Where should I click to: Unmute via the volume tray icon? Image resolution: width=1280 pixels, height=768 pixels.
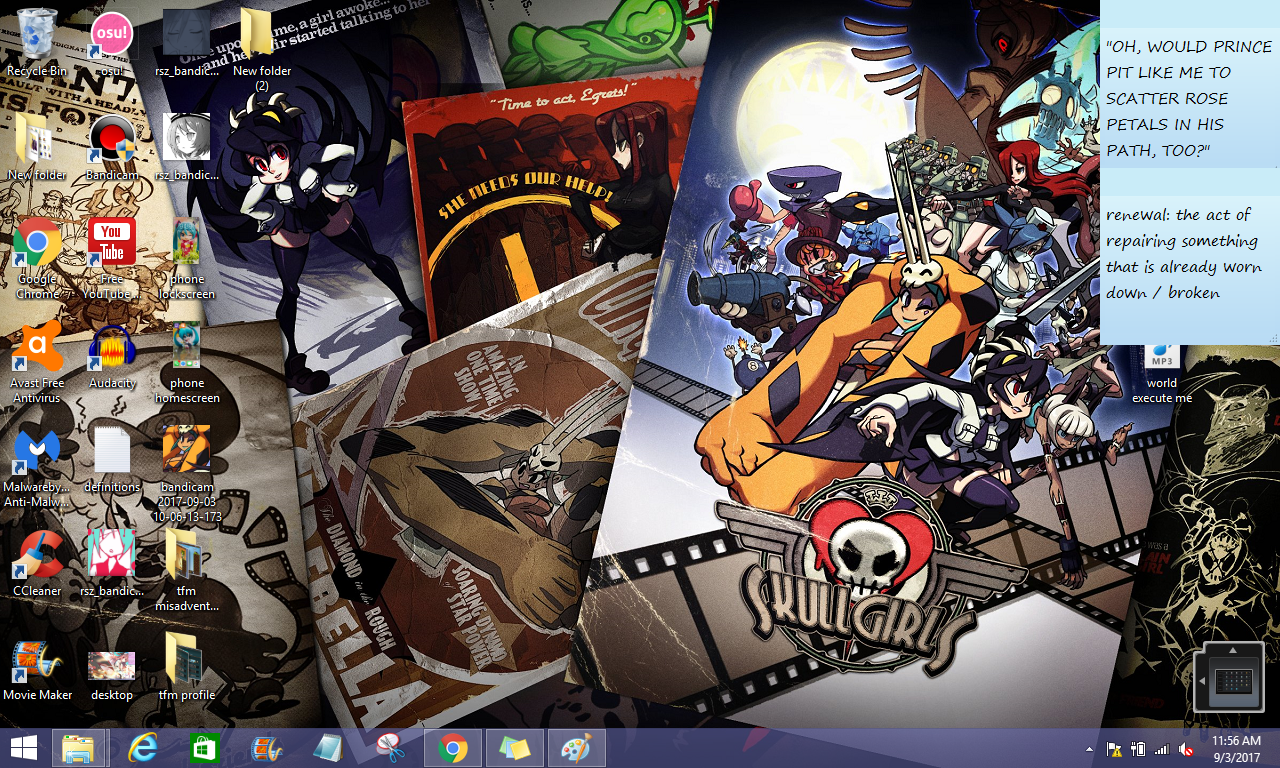click(x=1186, y=749)
